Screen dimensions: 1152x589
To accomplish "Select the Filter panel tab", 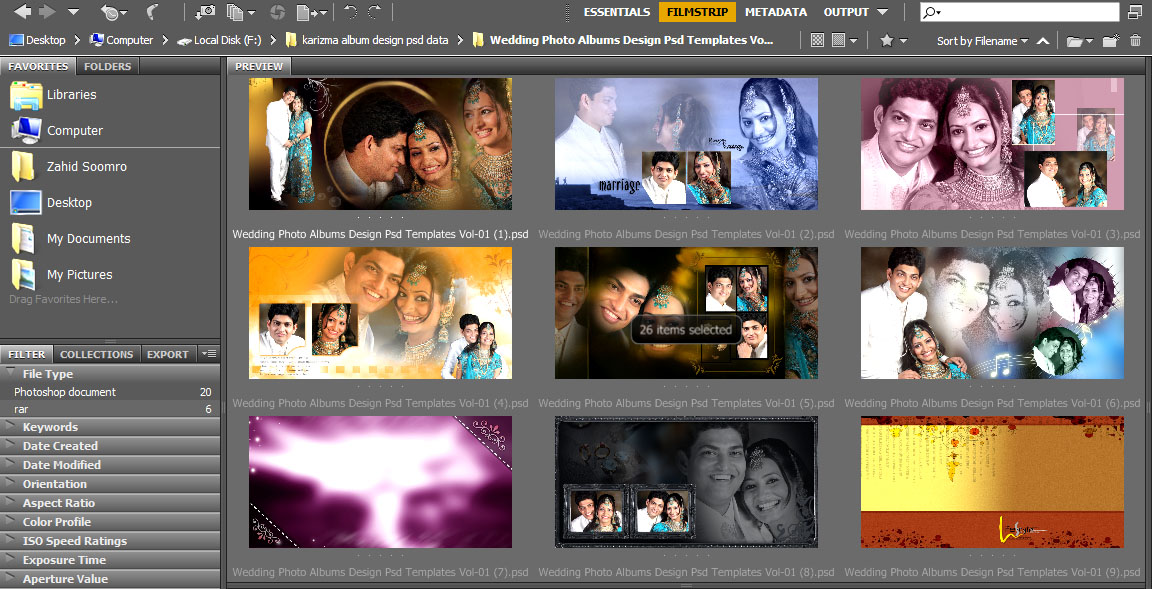I will coord(26,354).
